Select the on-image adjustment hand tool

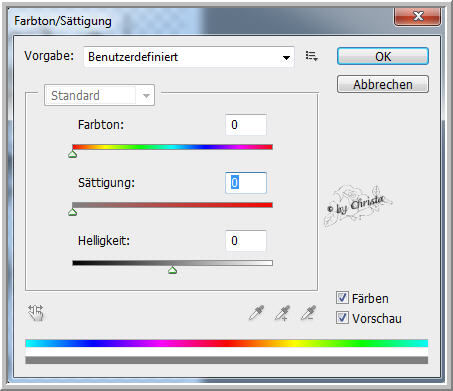point(36,313)
